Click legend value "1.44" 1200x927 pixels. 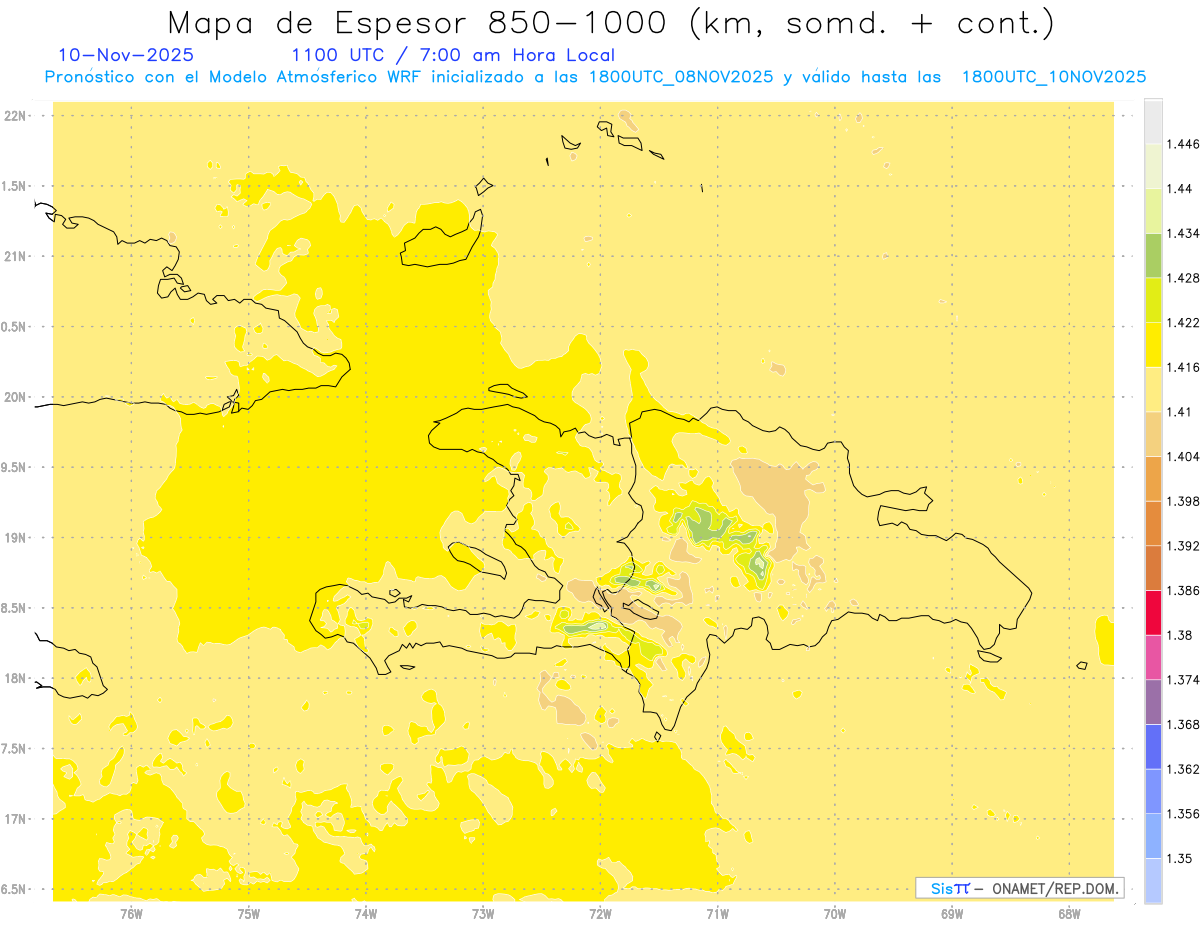click(1179, 189)
